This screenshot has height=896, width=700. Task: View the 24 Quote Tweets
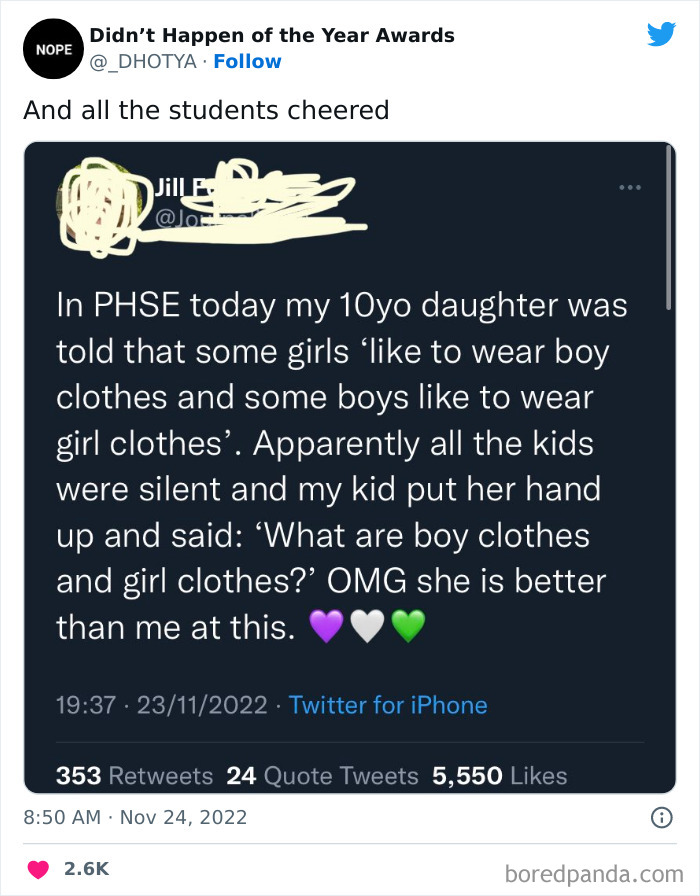pyautogui.click(x=322, y=776)
